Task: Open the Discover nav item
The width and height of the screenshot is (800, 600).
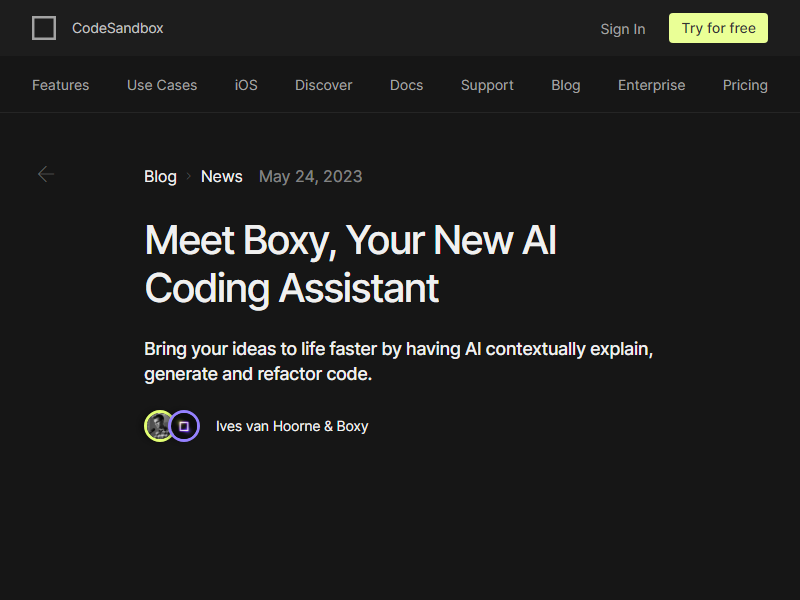Action: [x=323, y=85]
